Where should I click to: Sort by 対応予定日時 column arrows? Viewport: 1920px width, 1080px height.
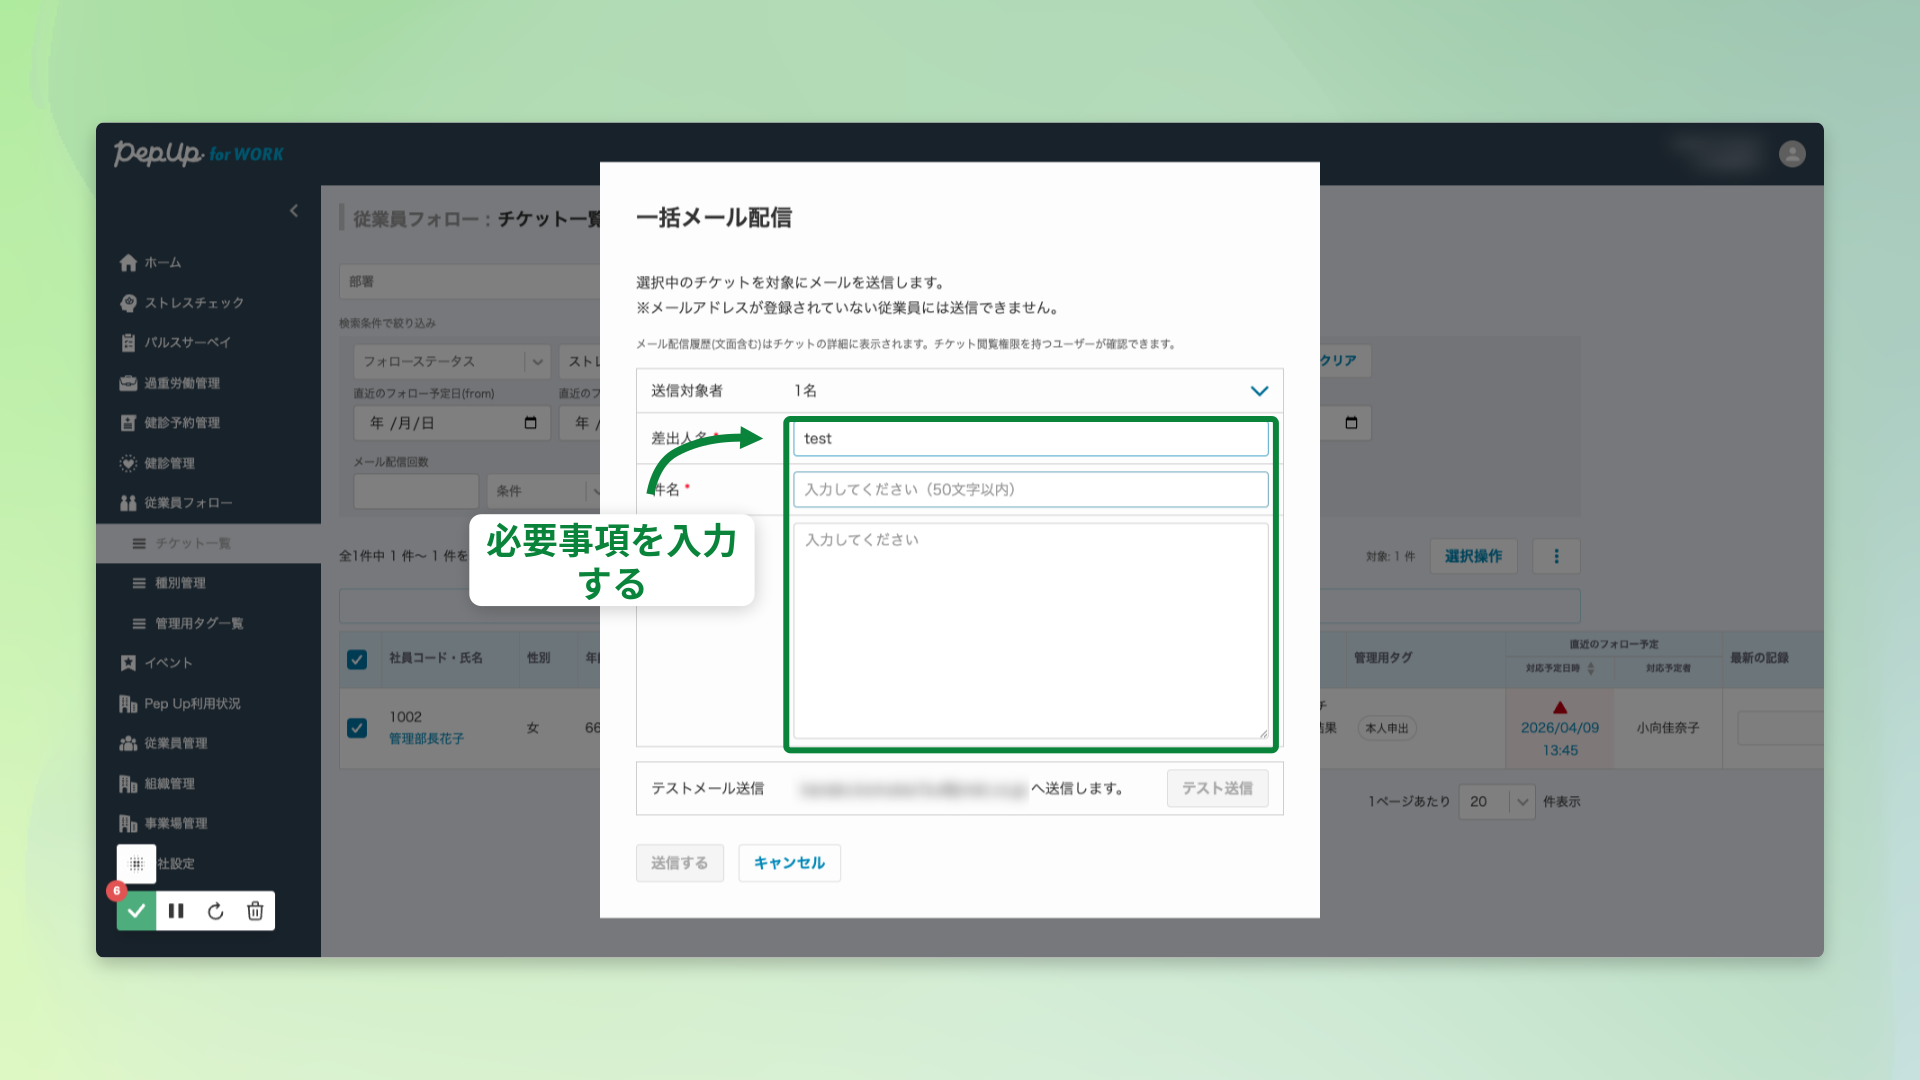click(x=1591, y=668)
